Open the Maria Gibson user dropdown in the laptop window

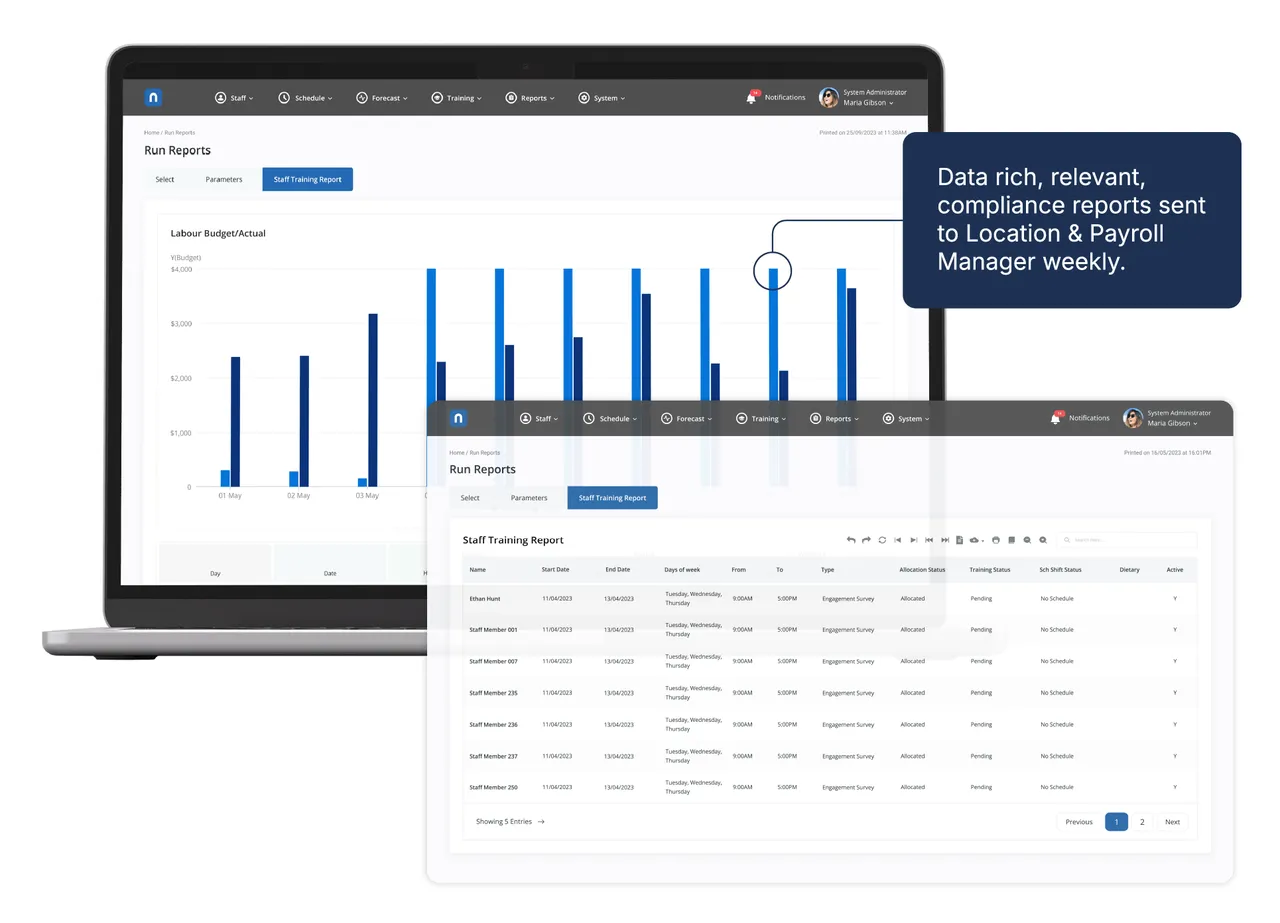869,103
